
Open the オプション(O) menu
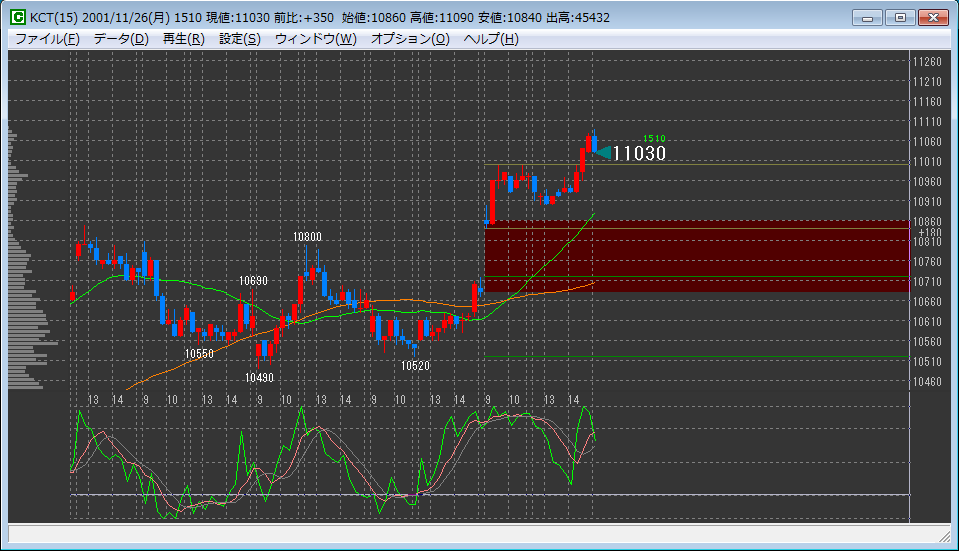coord(410,39)
